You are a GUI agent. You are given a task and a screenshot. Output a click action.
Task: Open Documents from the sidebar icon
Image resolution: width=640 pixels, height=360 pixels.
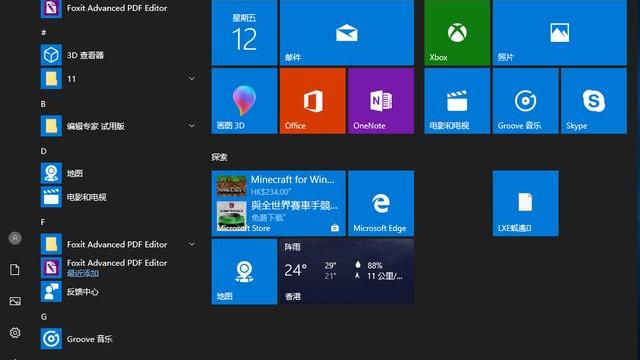(x=15, y=269)
